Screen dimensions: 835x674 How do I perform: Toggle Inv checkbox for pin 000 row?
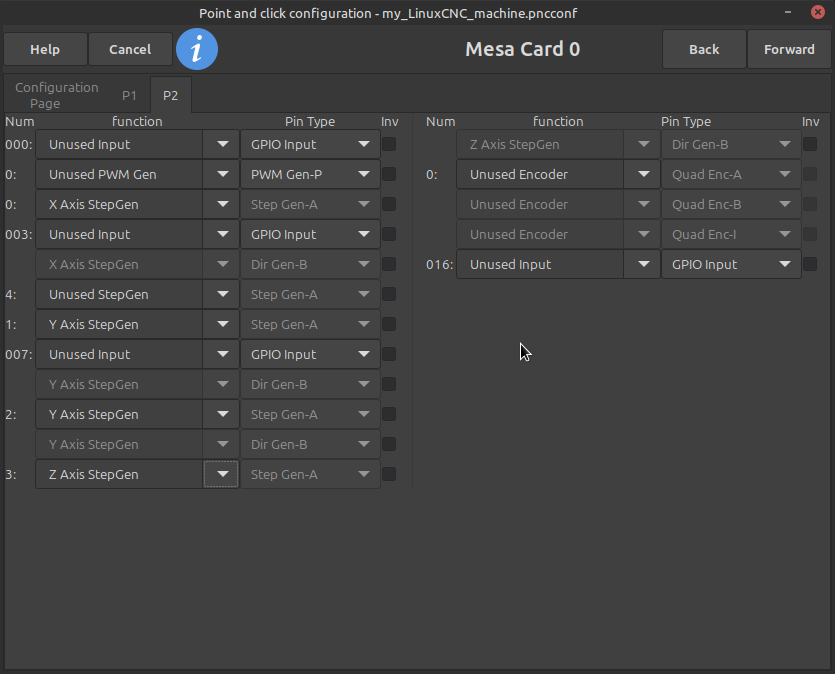[x=389, y=144]
